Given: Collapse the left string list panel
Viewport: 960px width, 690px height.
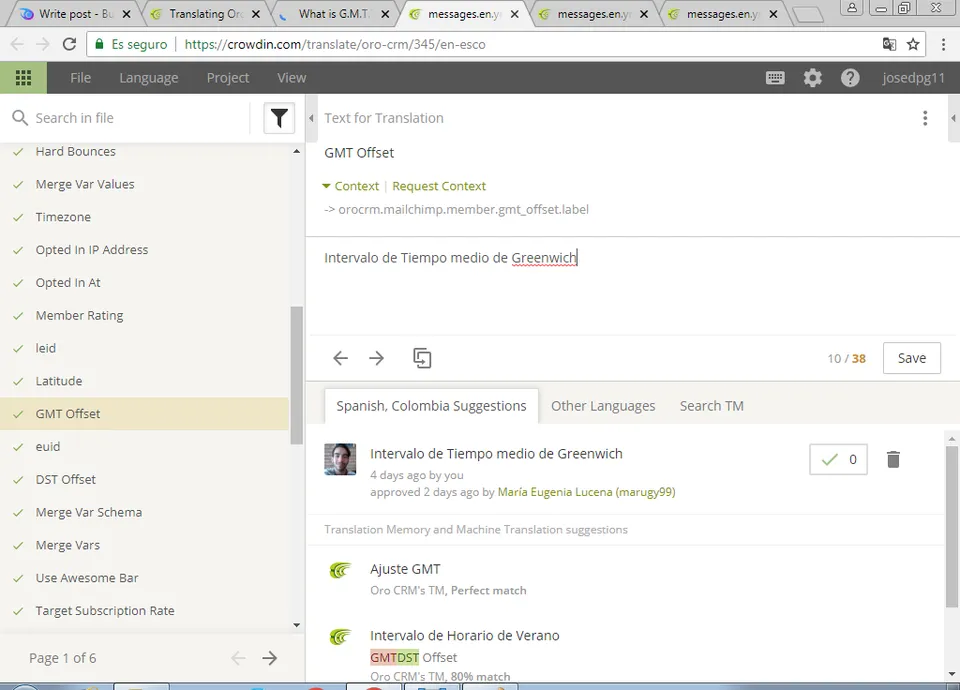Looking at the screenshot, I should tap(311, 118).
